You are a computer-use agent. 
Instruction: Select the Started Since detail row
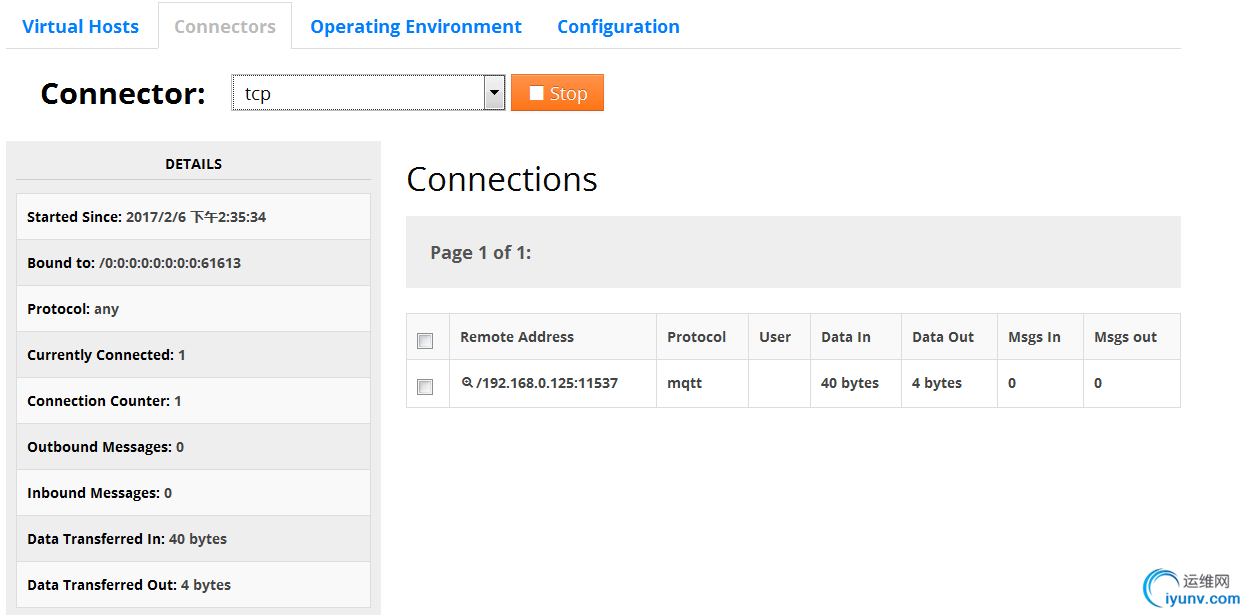pos(194,217)
